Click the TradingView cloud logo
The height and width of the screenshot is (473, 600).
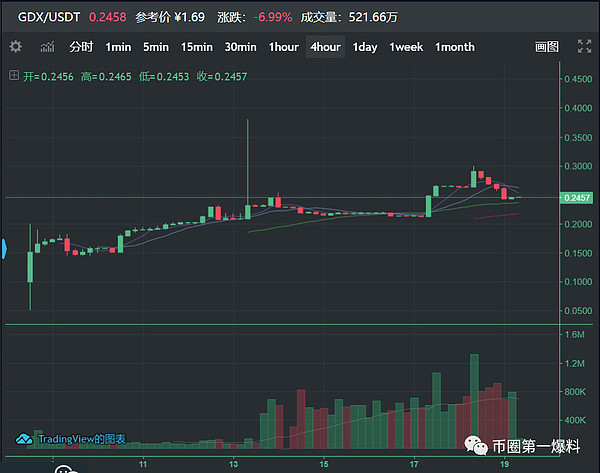click(x=23, y=438)
